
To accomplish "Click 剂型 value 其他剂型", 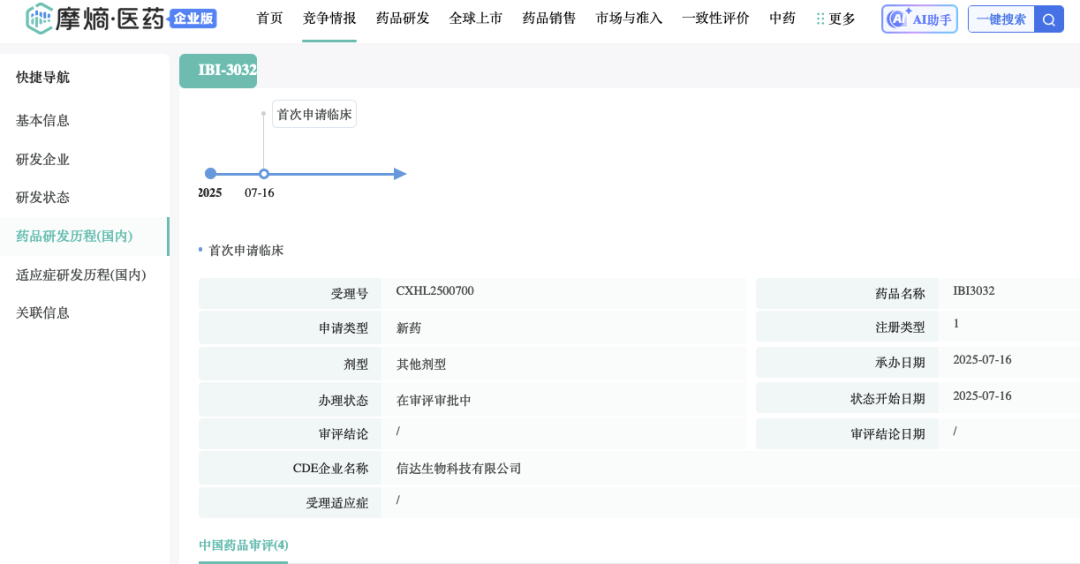I will [x=421, y=364].
